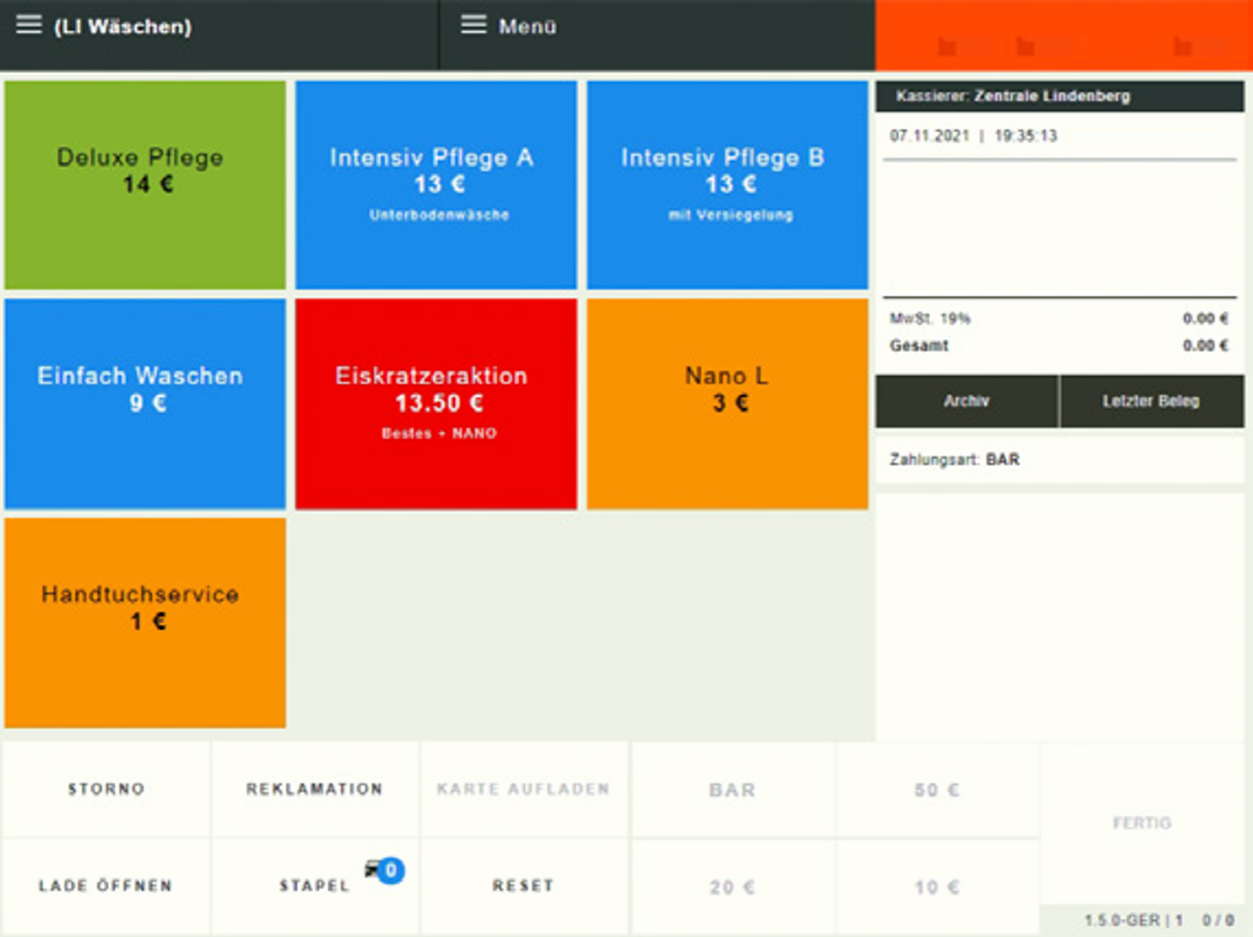Click the time 19:35:13
Screen dimensions: 1253x937
(x=1026, y=136)
